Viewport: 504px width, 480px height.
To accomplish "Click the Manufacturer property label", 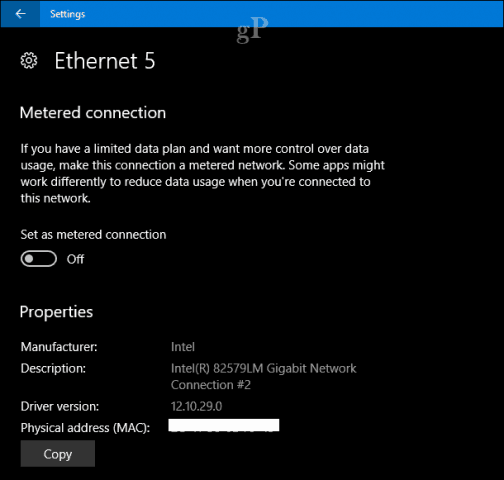I will point(59,347).
